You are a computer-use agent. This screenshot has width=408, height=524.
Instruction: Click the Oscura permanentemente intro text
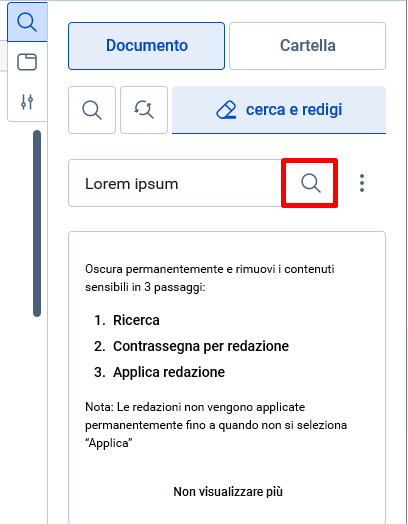210,278
